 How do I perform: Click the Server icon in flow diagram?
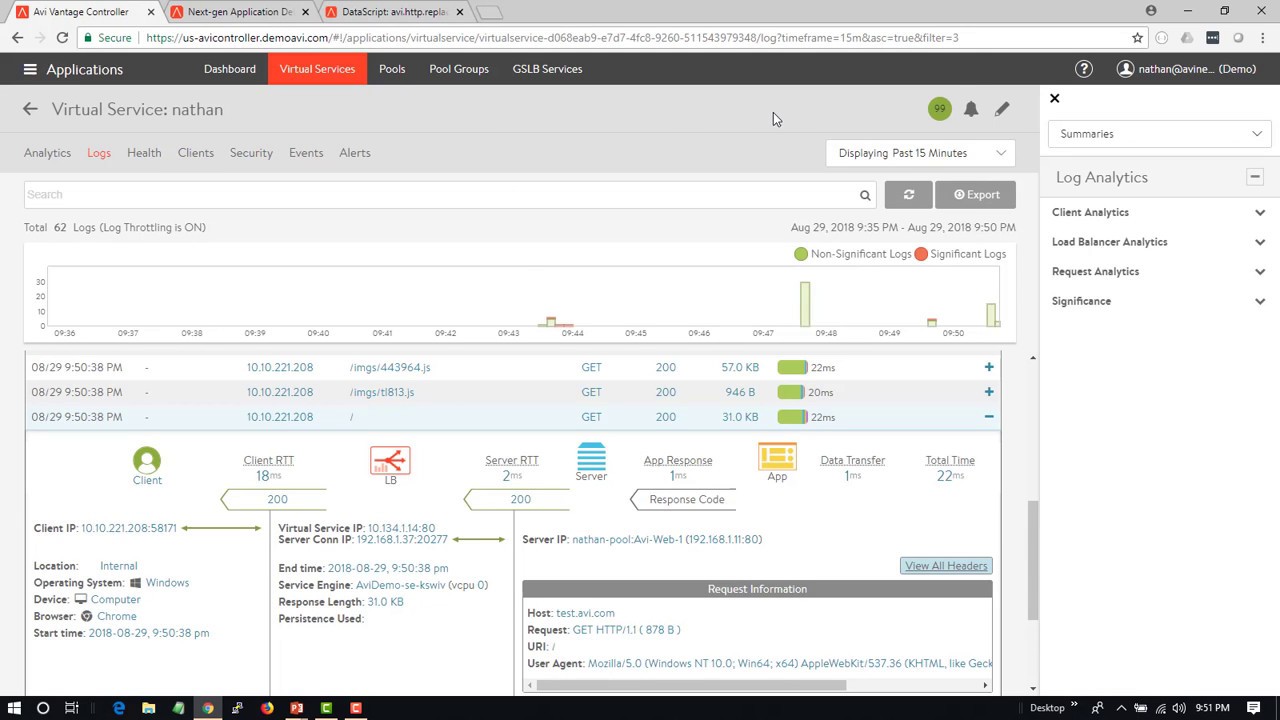pos(591,456)
